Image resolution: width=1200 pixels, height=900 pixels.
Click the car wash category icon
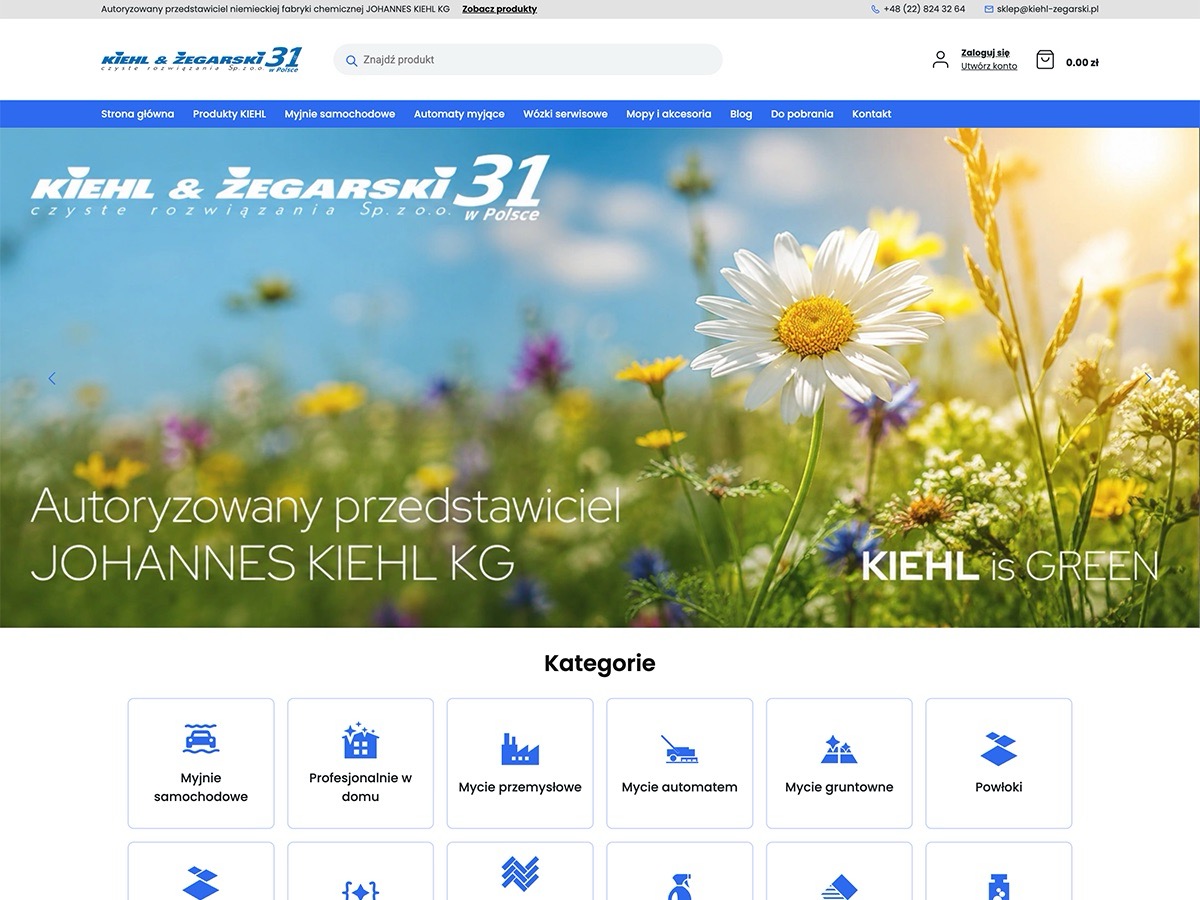[201, 739]
